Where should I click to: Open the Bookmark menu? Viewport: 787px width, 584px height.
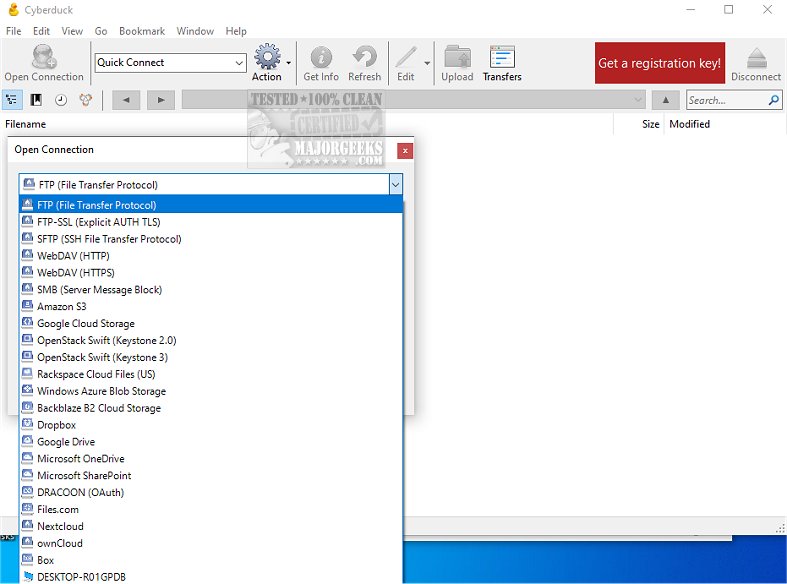tap(142, 31)
